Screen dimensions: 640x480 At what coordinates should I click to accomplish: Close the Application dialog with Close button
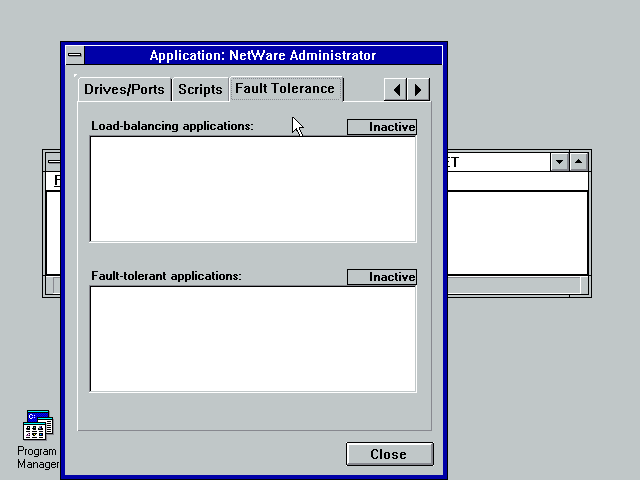(x=389, y=454)
